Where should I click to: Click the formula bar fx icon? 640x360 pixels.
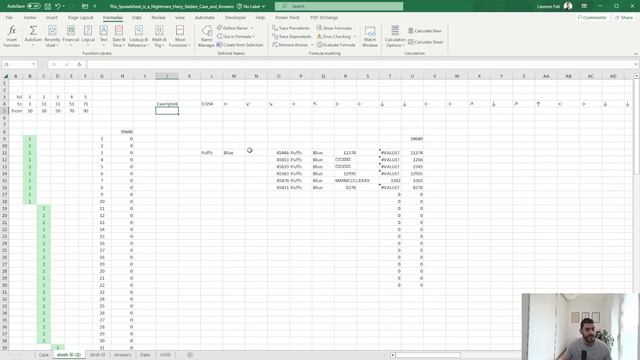80,64
